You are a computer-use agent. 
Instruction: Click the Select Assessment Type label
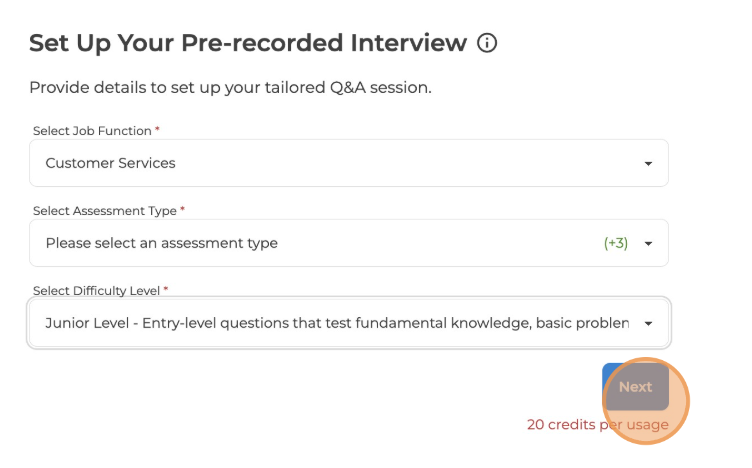tap(104, 211)
